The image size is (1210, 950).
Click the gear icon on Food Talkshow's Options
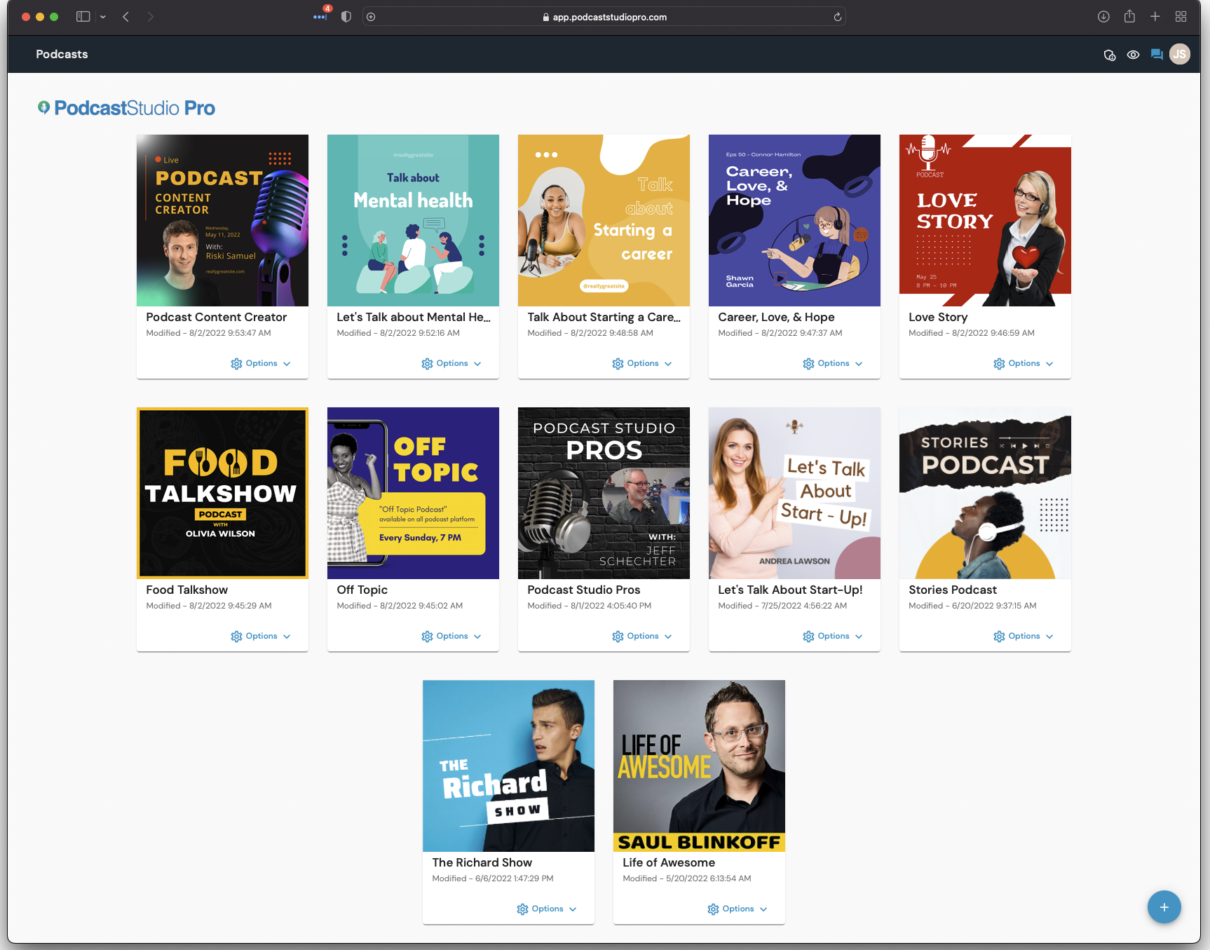(237, 635)
